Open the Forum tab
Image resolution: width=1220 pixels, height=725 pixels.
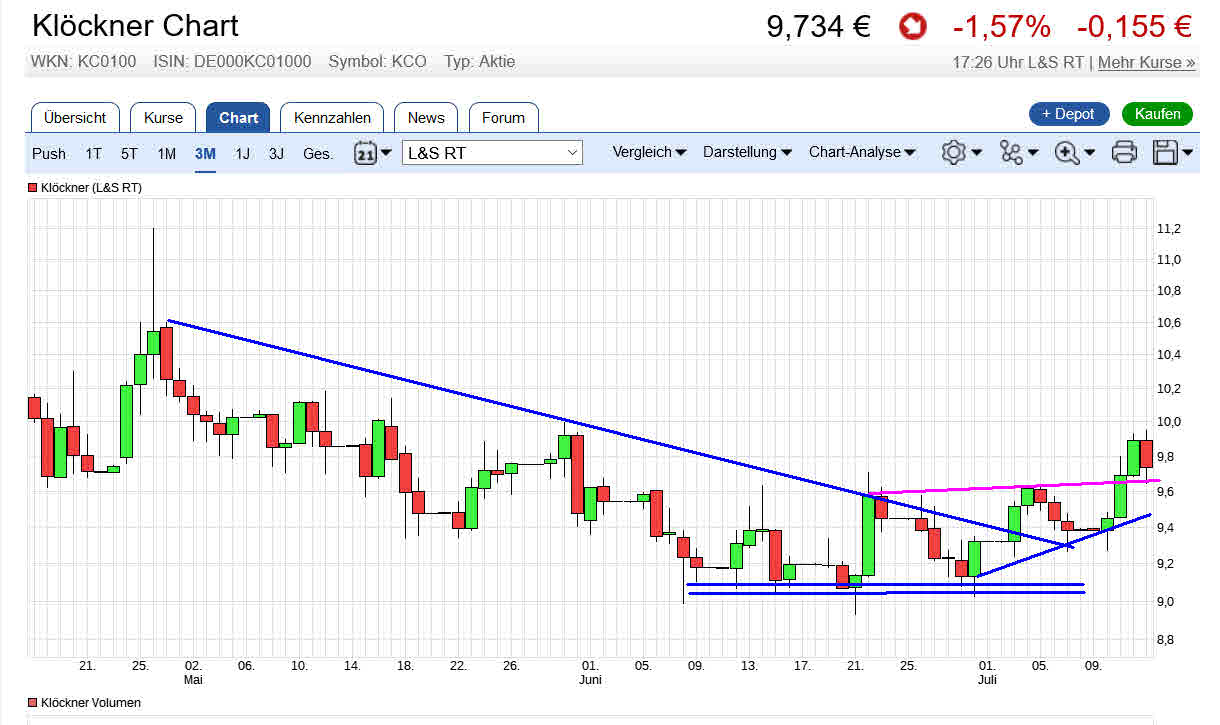click(503, 117)
